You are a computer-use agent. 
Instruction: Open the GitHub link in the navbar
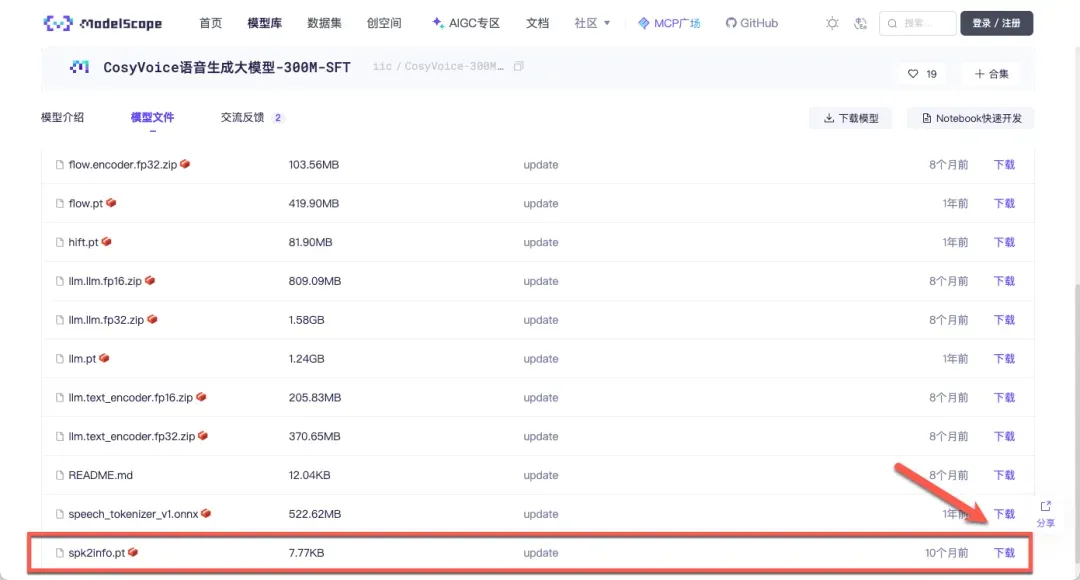click(x=752, y=23)
